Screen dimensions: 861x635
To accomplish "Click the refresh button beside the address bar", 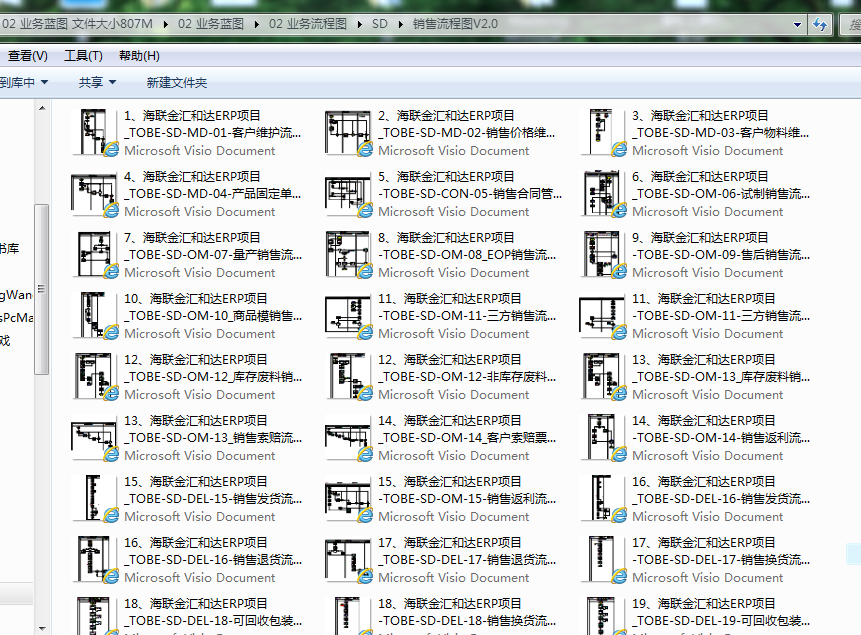I will point(821,24).
